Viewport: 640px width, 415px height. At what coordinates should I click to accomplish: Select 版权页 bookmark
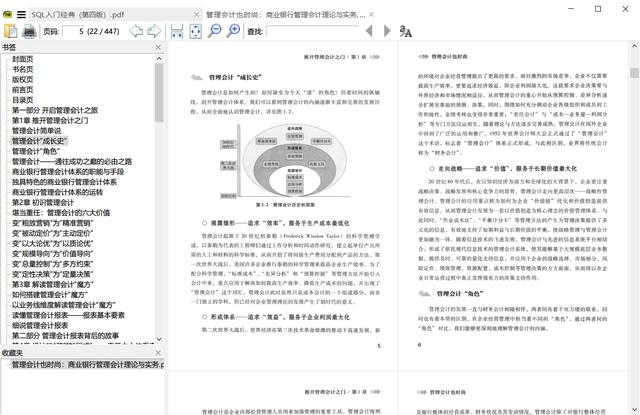(x=22, y=80)
